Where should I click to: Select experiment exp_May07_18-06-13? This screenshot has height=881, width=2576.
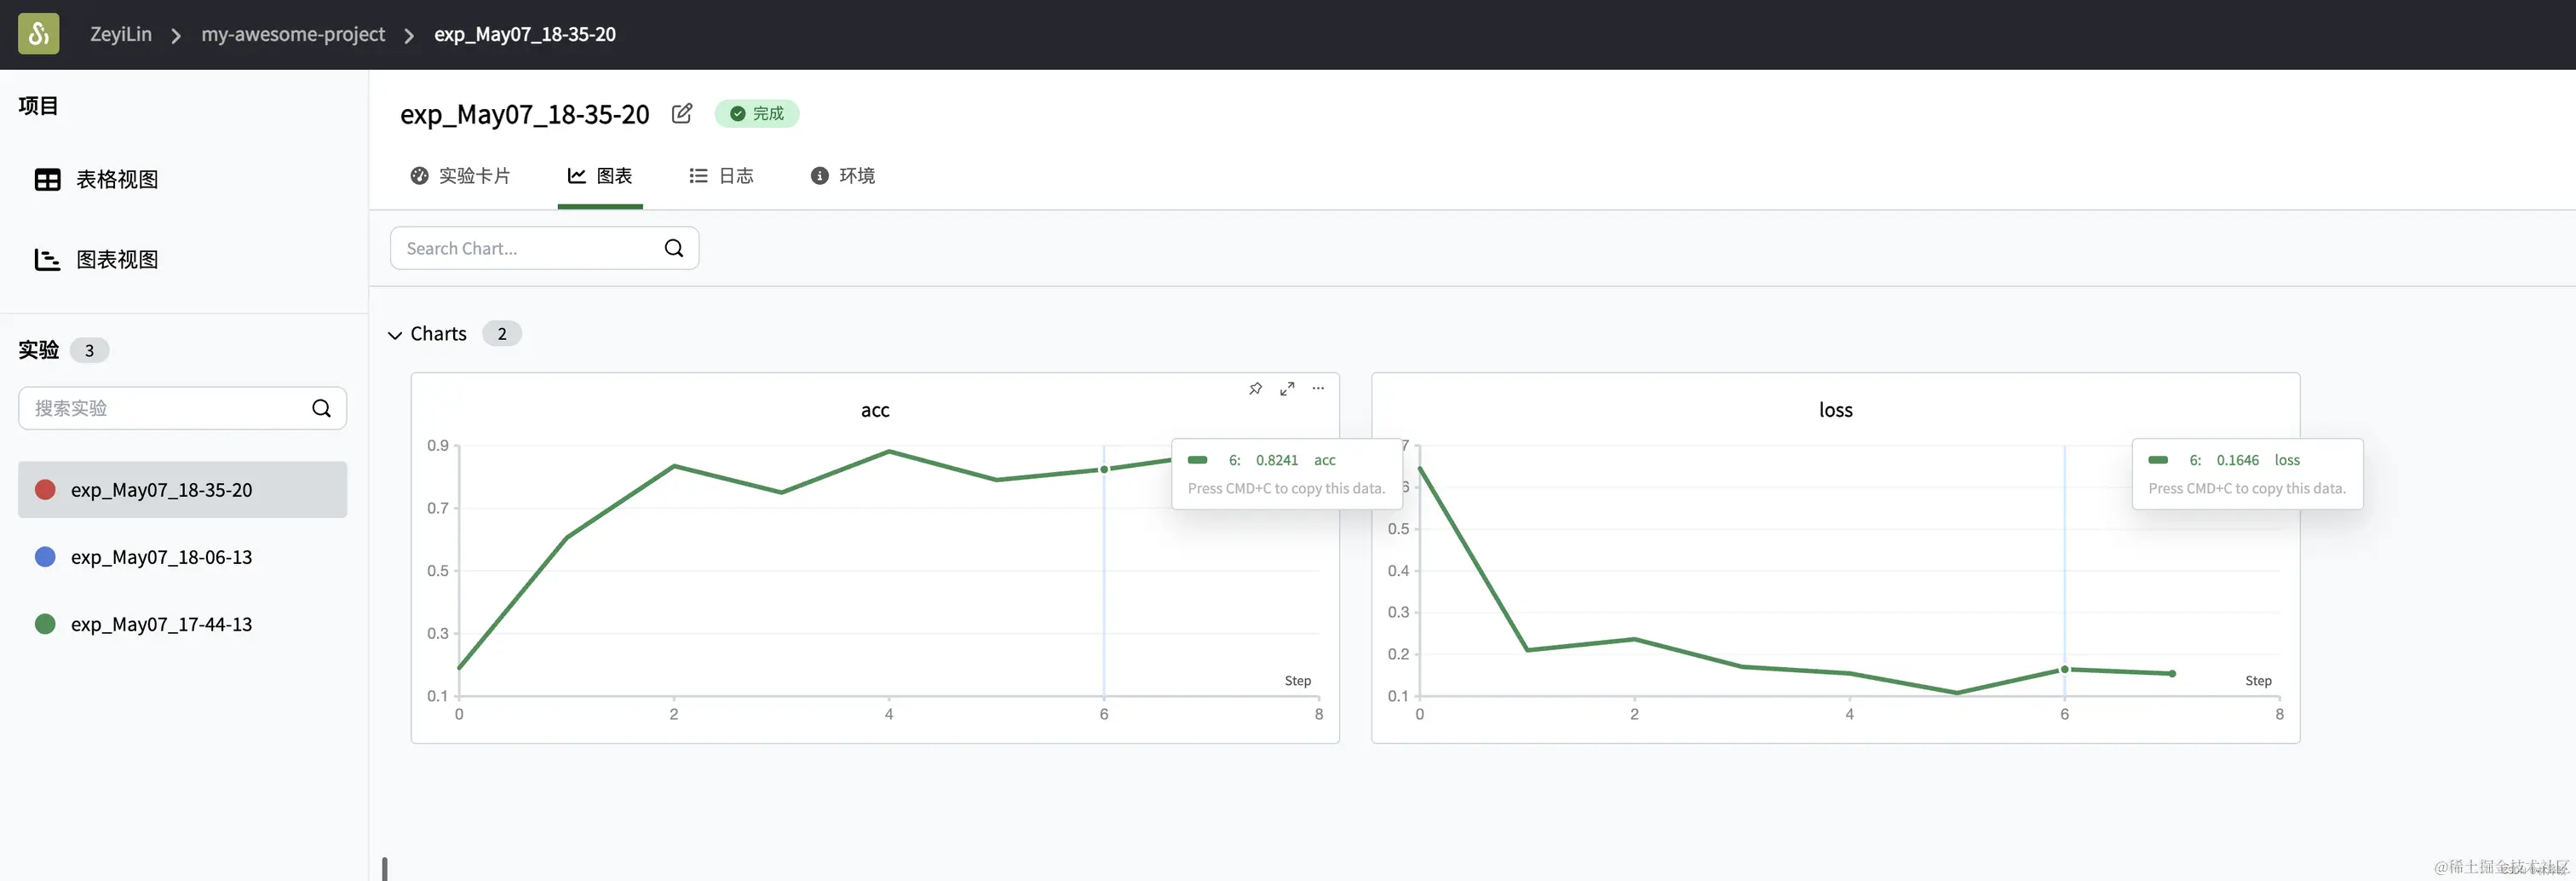tap(182, 557)
